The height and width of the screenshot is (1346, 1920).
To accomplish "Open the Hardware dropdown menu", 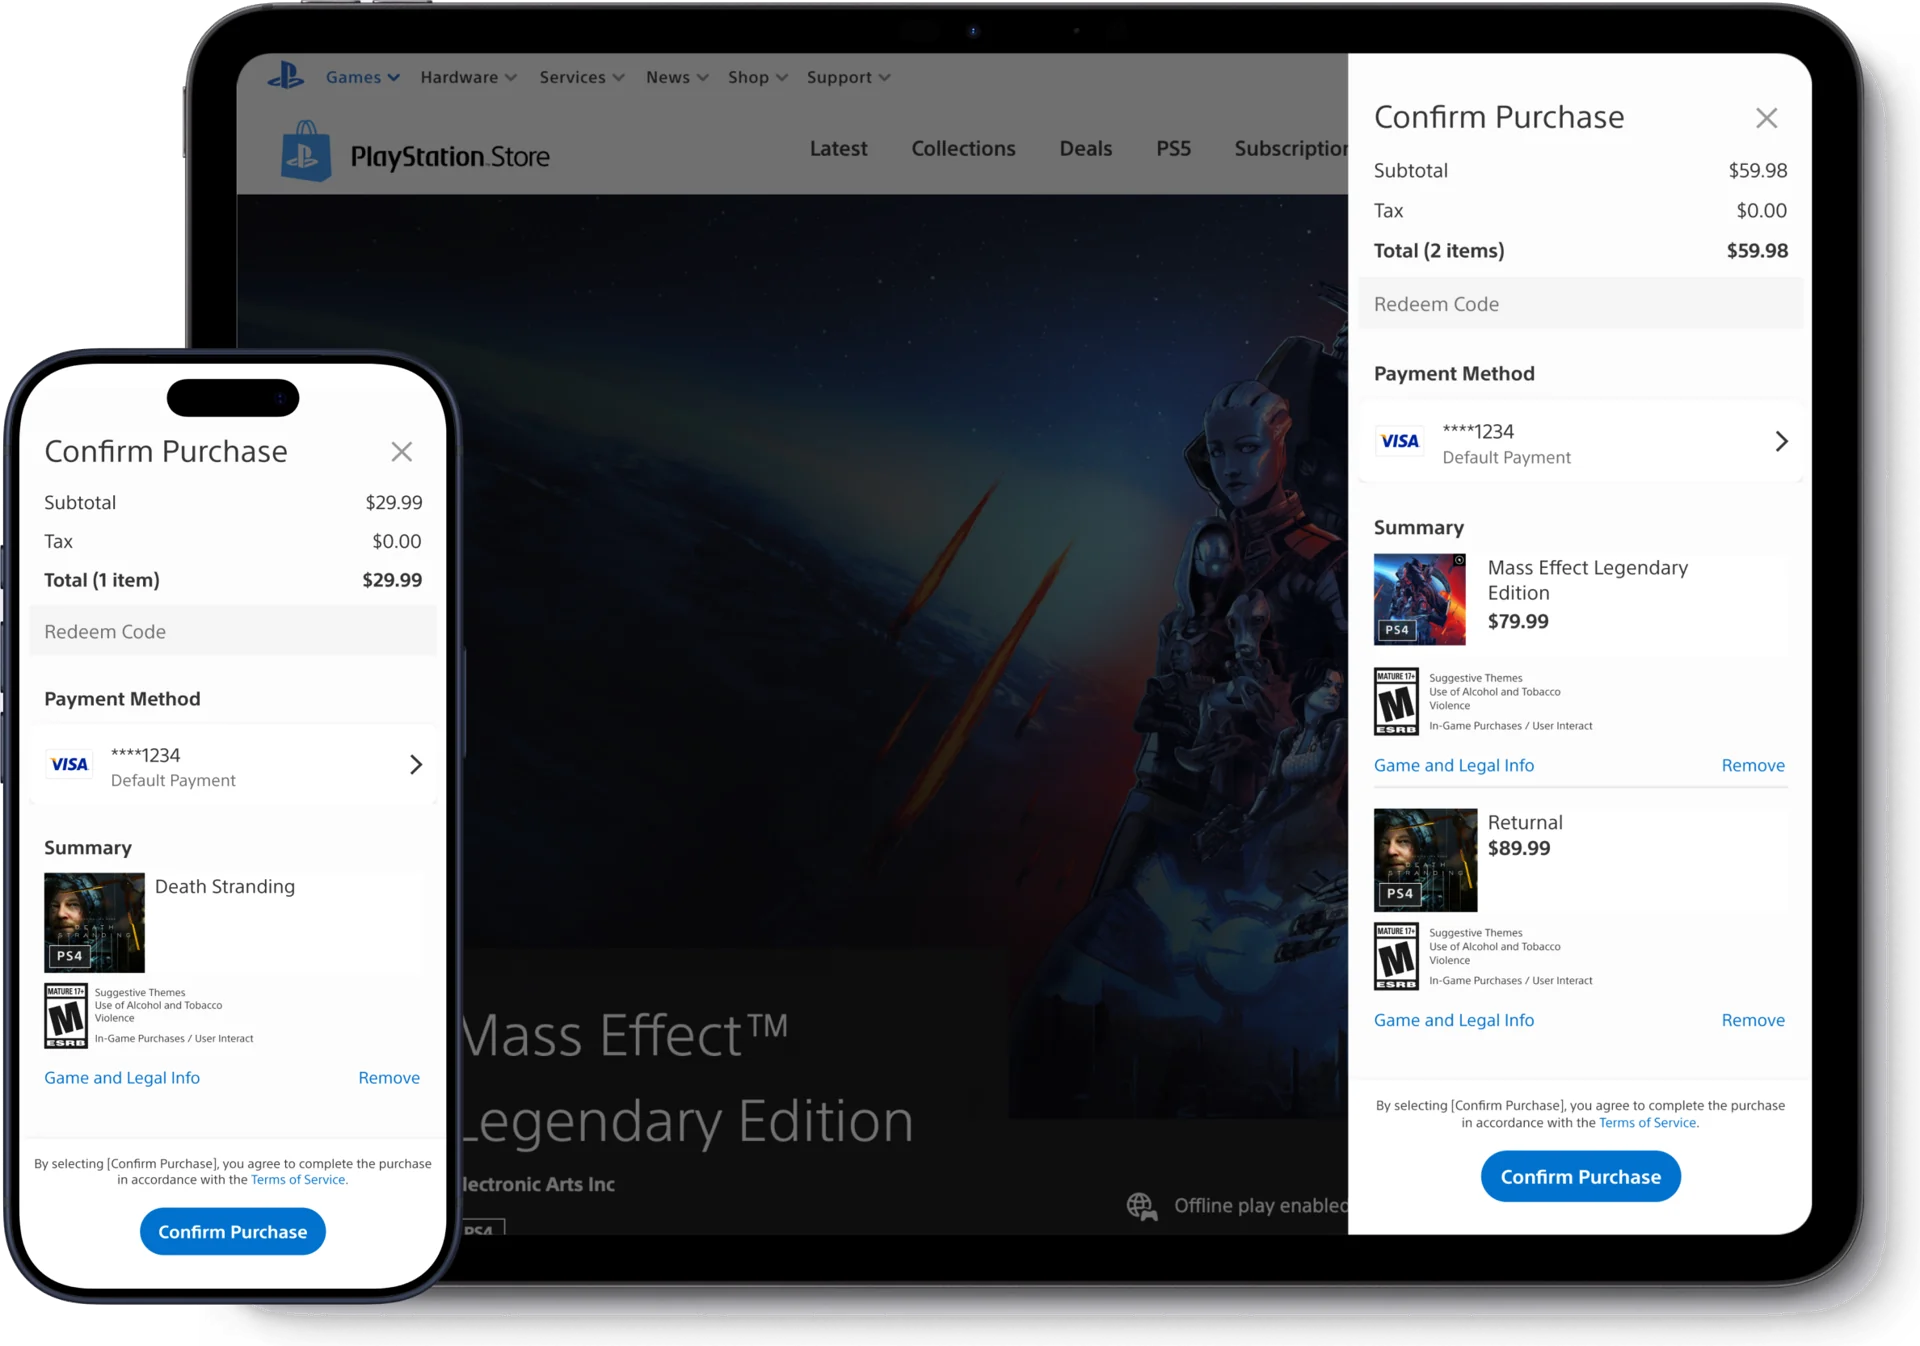I will tap(468, 77).
